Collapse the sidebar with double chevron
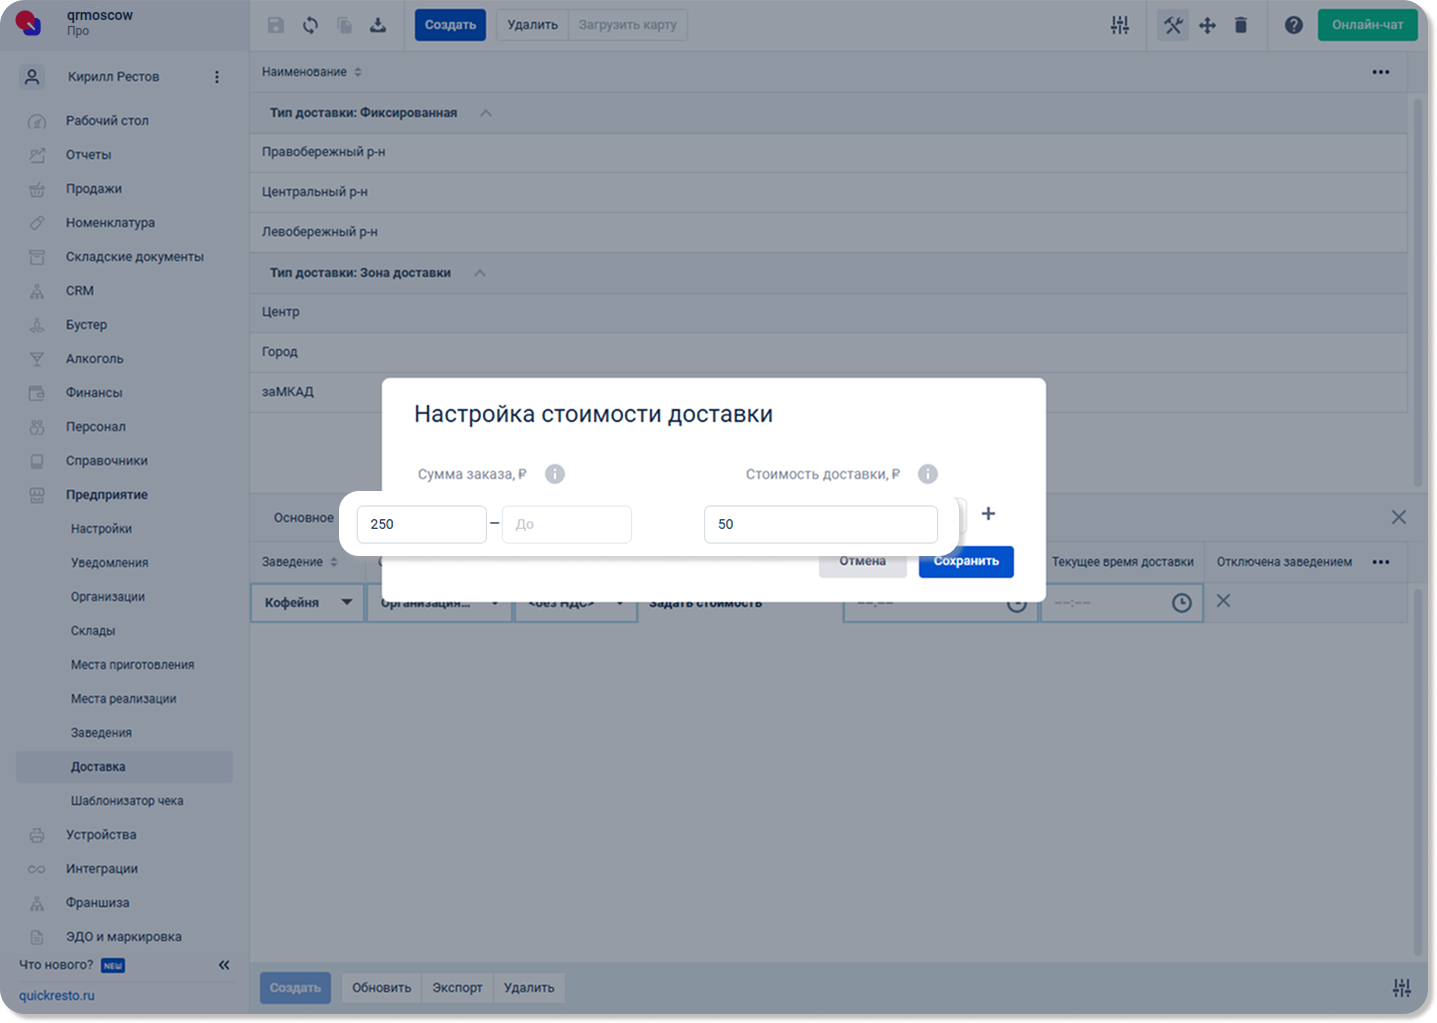This screenshot has height=1023, width=1437. coord(224,965)
